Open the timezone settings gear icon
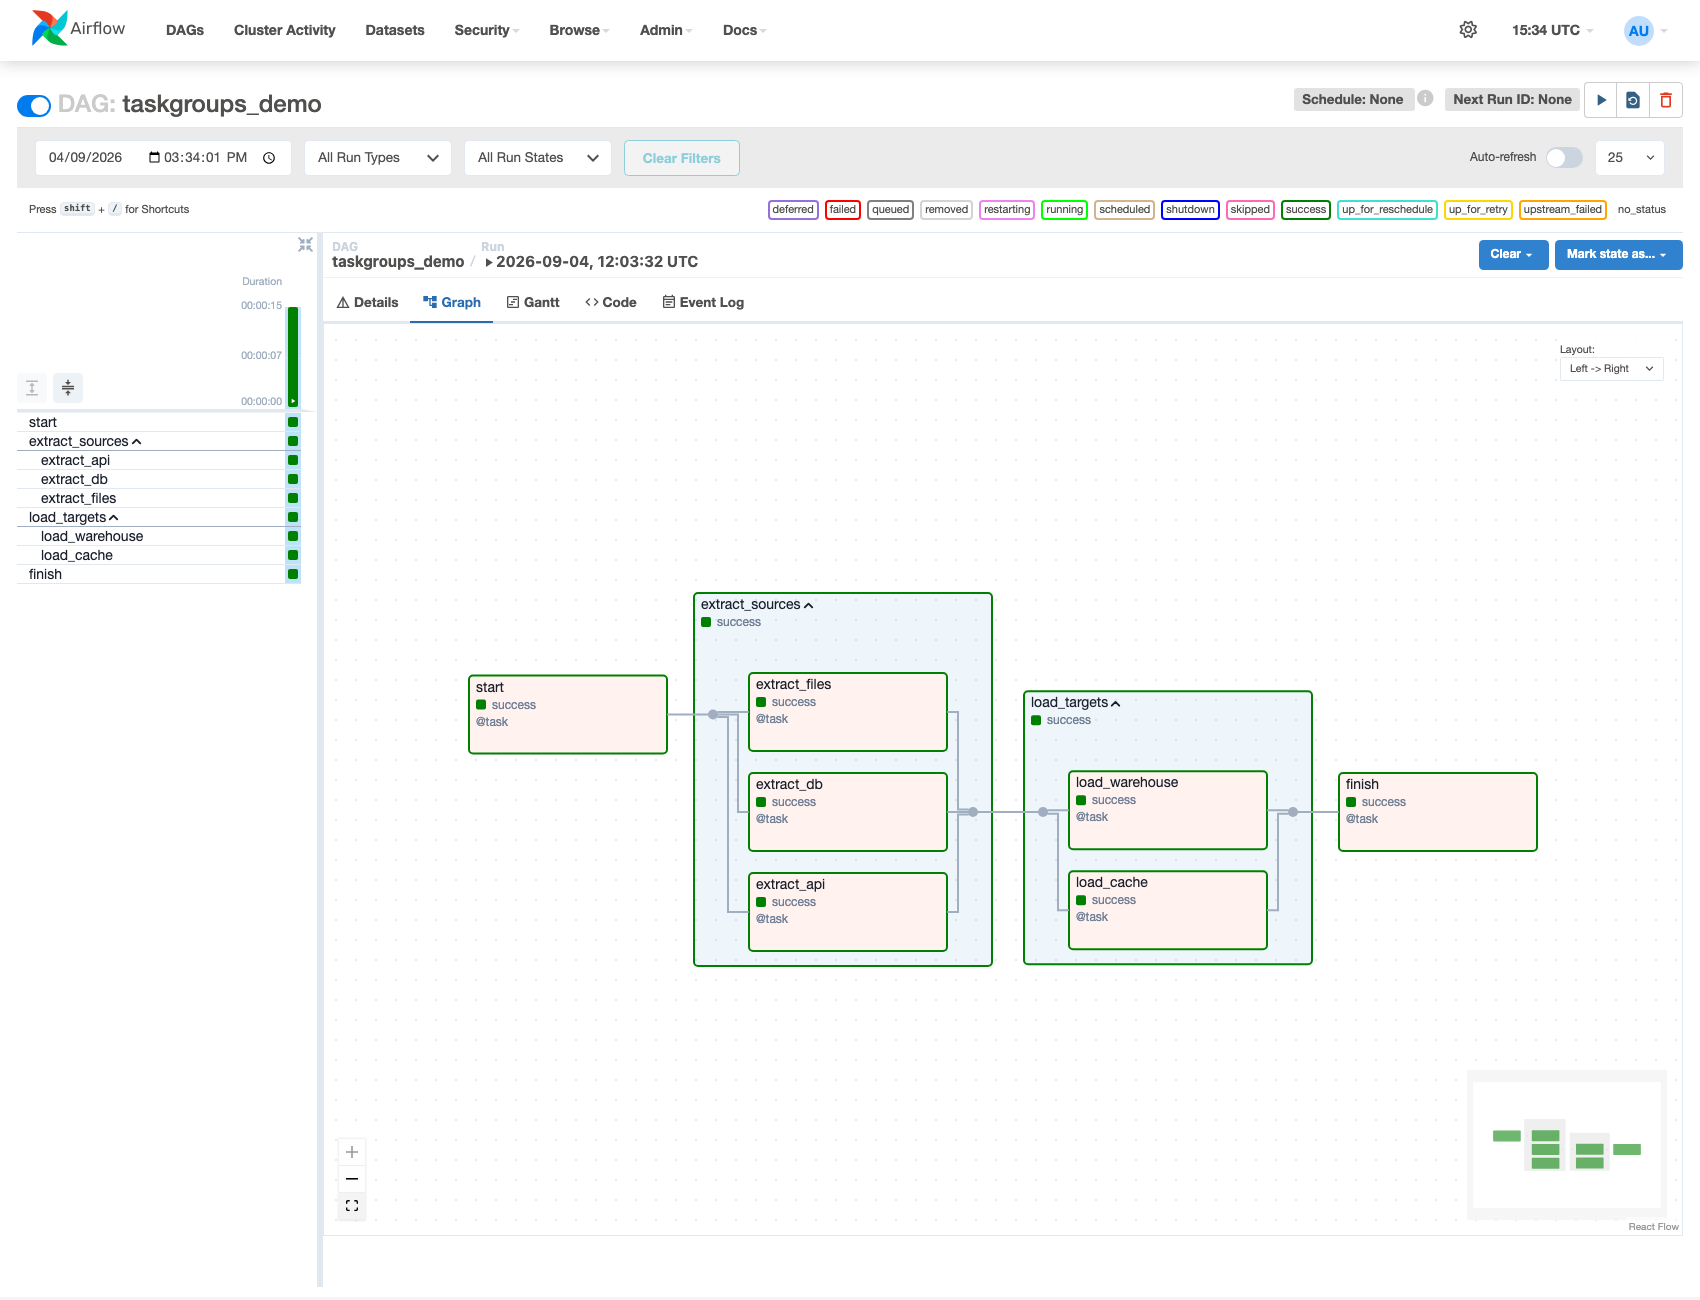The width and height of the screenshot is (1700, 1300). coord(1468,30)
